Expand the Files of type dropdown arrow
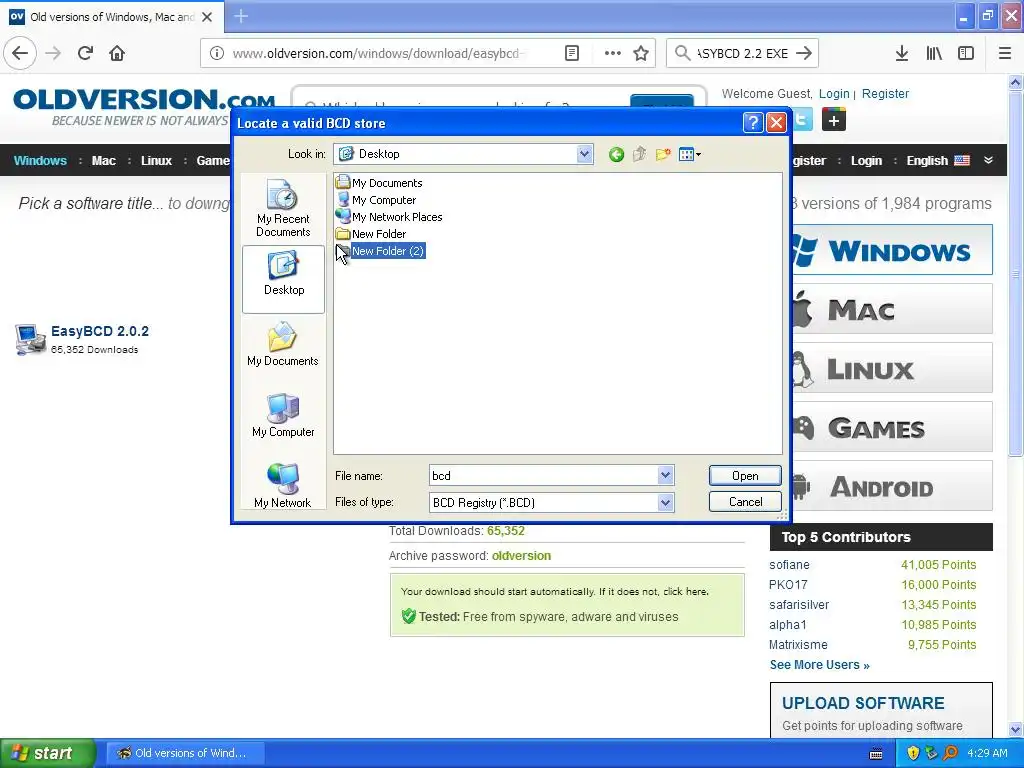Screen dimensions: 1024x768 [665, 502]
